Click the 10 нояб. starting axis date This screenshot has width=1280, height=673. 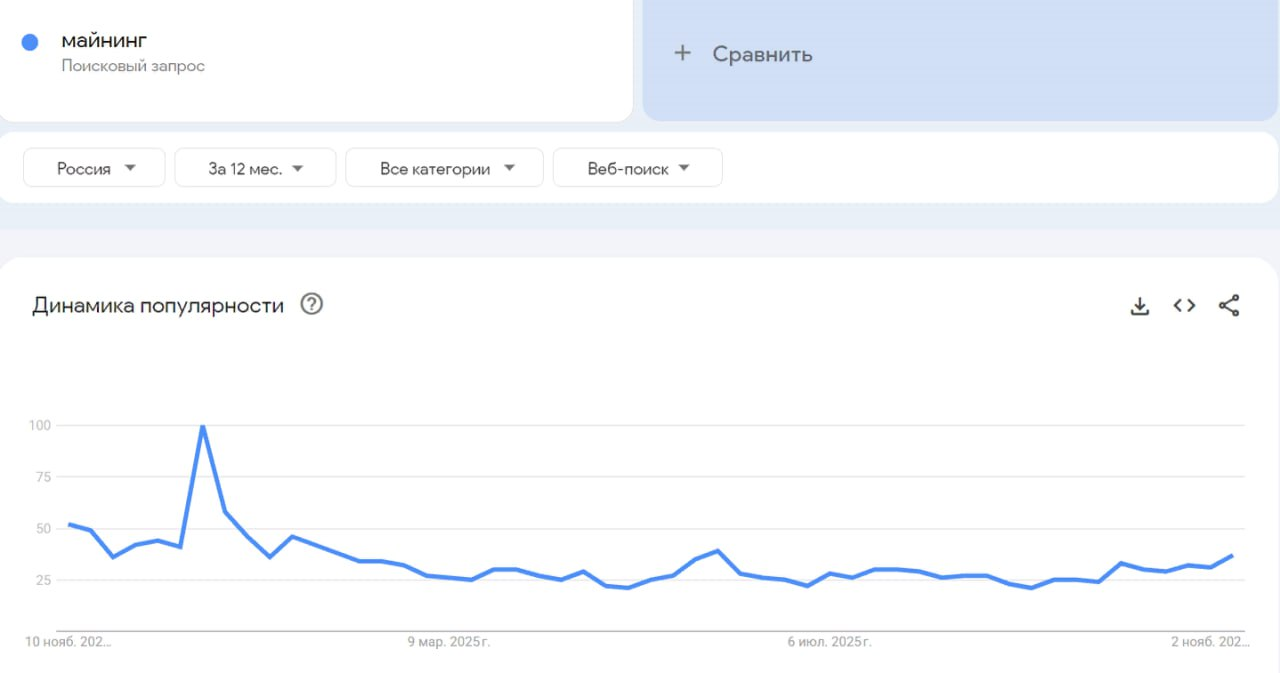point(68,641)
